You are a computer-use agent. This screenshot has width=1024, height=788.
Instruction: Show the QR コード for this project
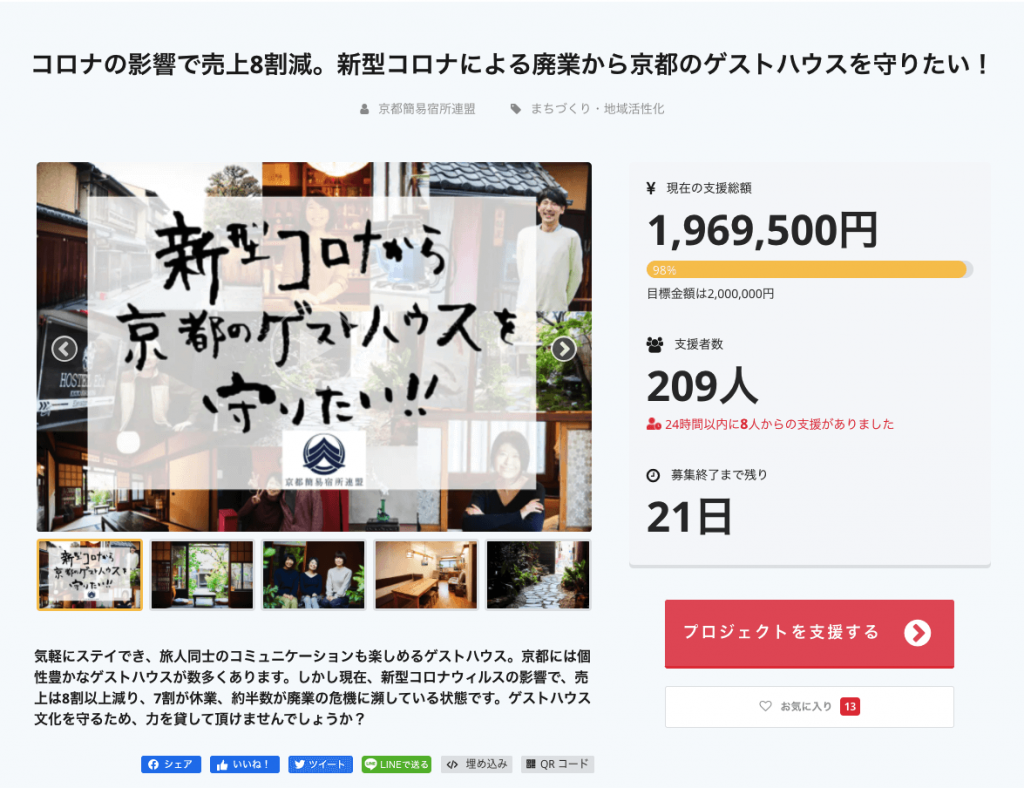(x=558, y=764)
